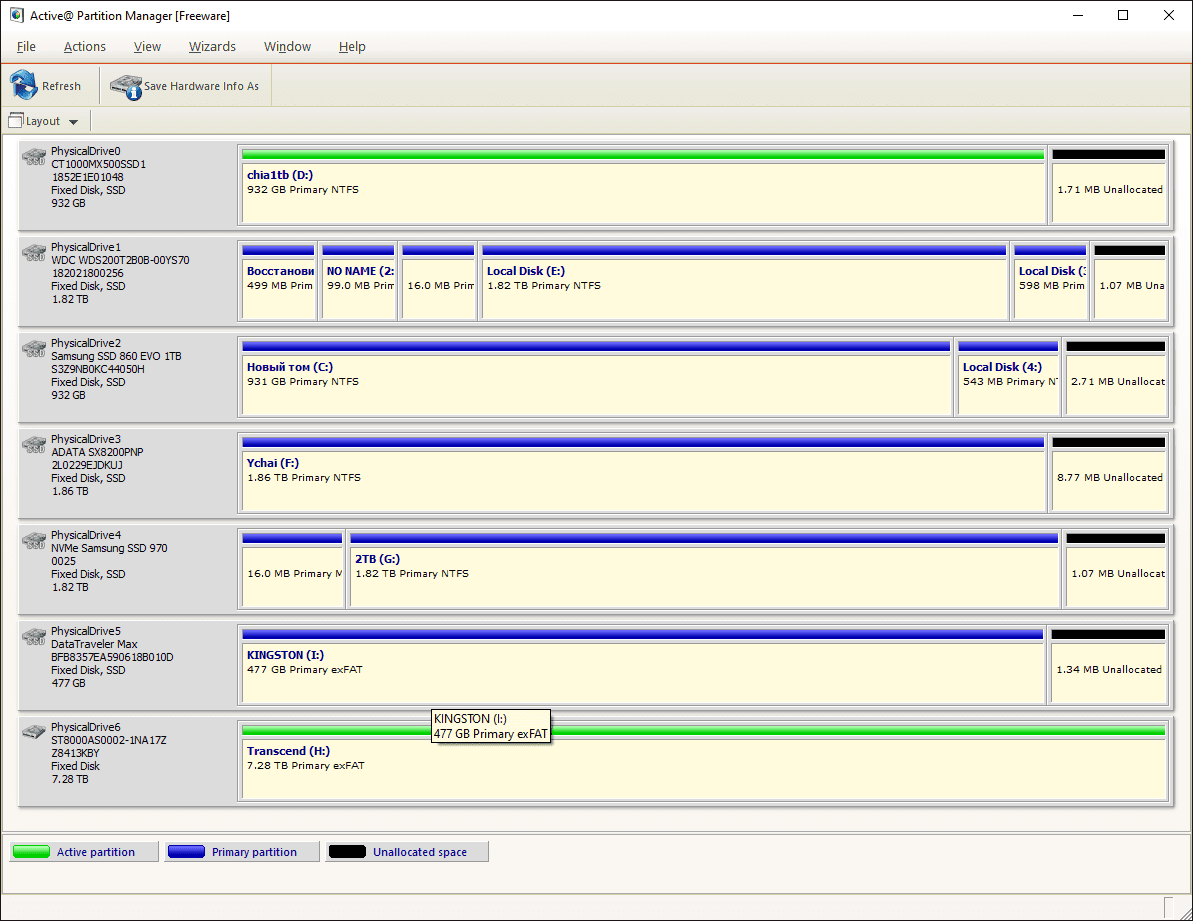
Task: Open the Actions menu
Action: tap(84, 46)
